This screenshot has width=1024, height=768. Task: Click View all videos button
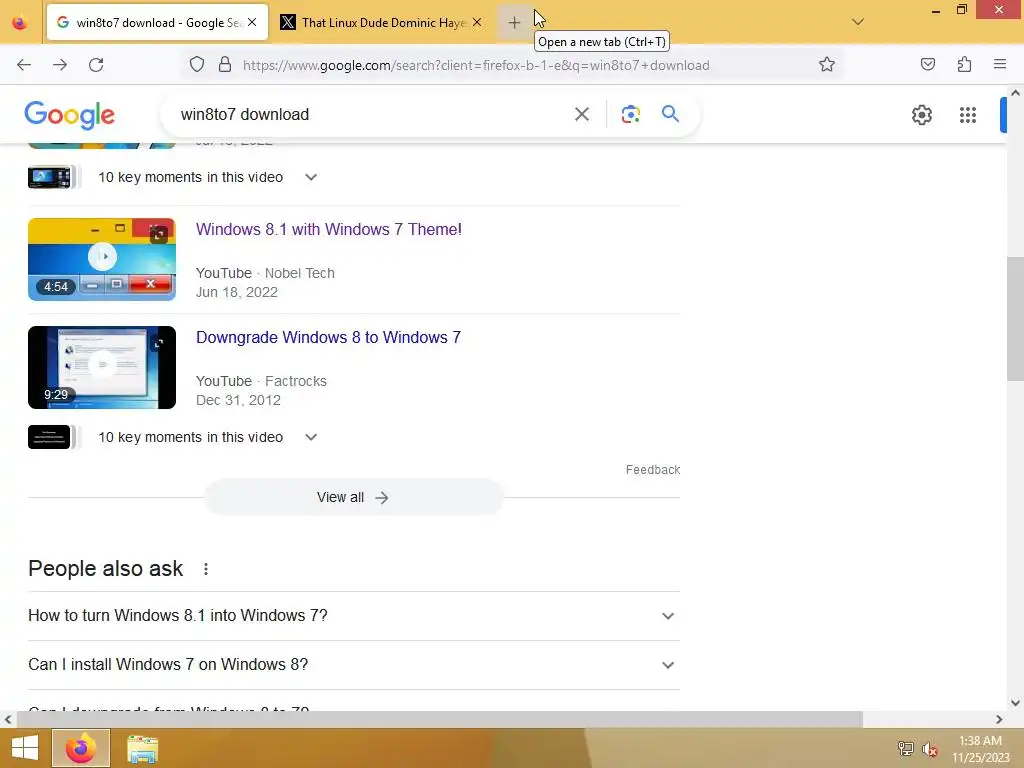[x=353, y=497]
